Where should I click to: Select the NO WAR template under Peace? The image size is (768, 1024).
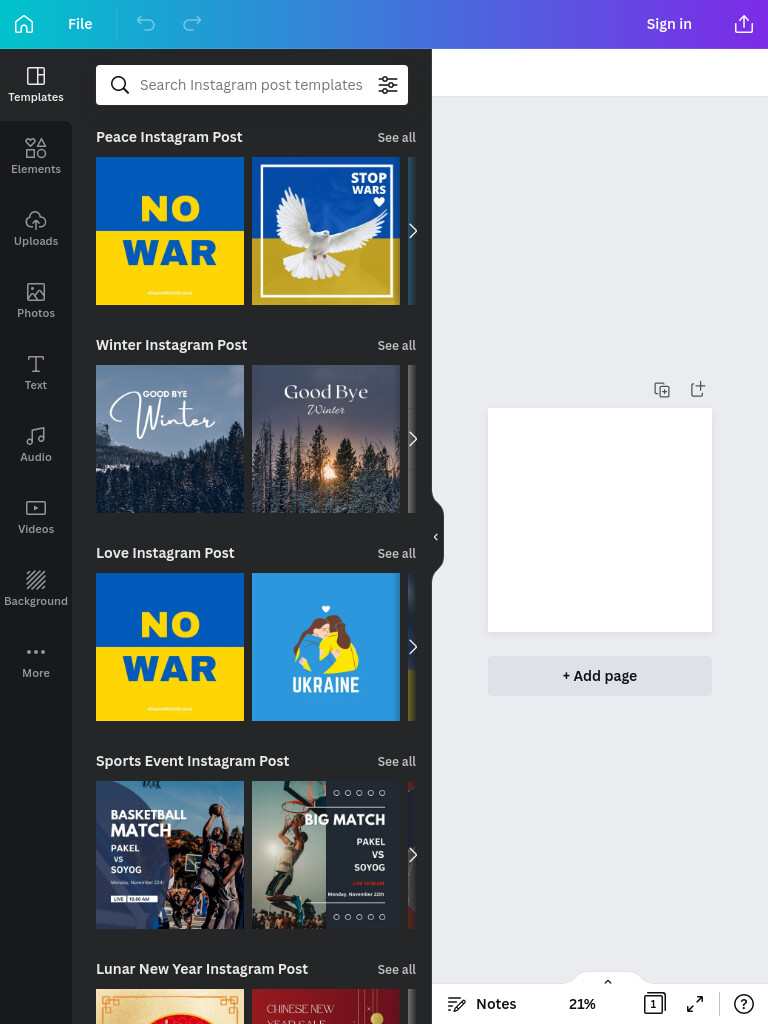pyautogui.click(x=170, y=231)
